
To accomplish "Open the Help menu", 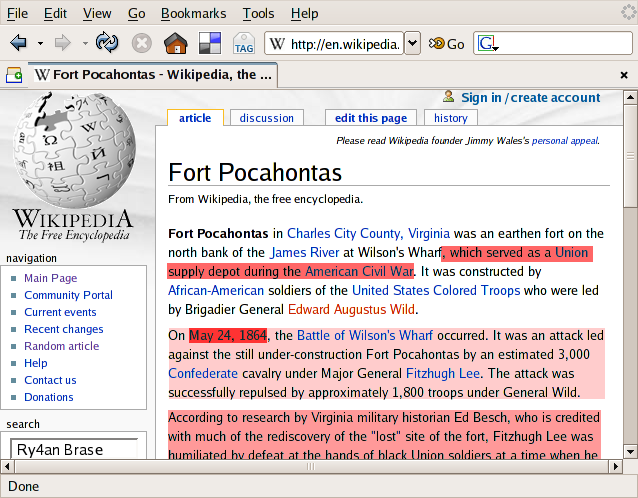I will 304,13.
